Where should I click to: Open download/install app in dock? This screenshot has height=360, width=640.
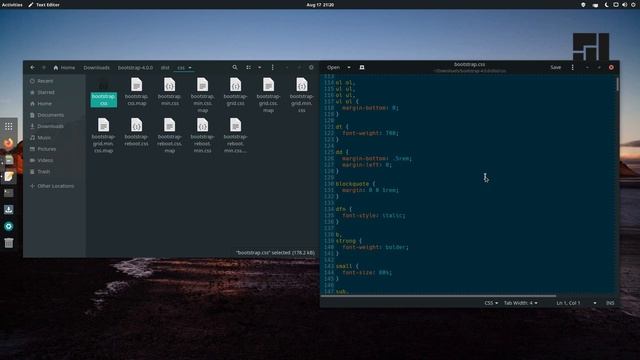pos(9,209)
